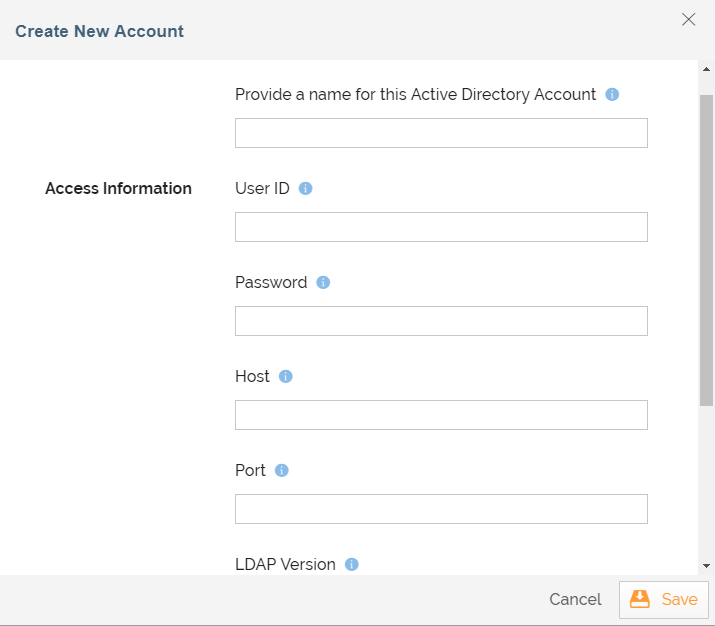Open the User ID info tooltip icon

[306, 188]
